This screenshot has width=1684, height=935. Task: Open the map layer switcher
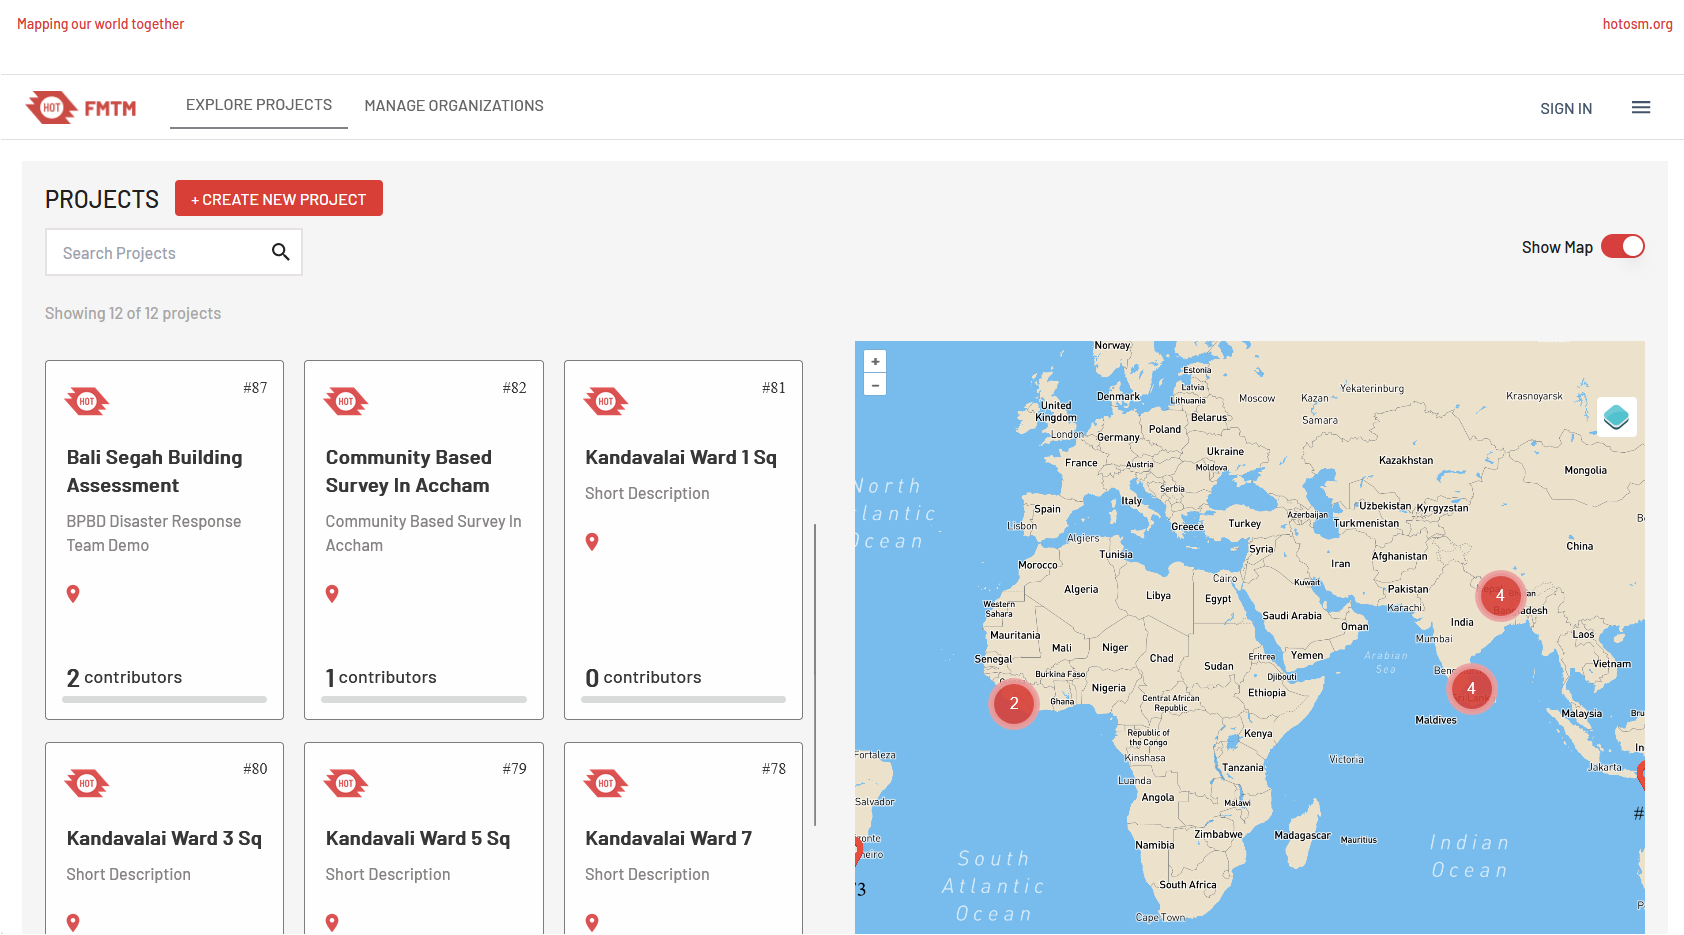(1617, 417)
